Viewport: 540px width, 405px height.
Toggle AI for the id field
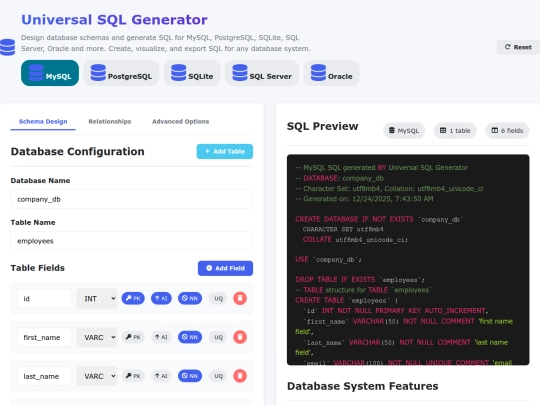(161, 298)
